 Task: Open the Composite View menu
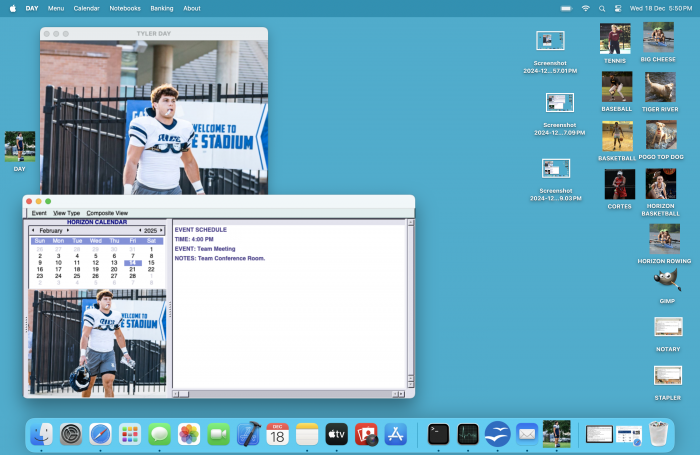107,213
